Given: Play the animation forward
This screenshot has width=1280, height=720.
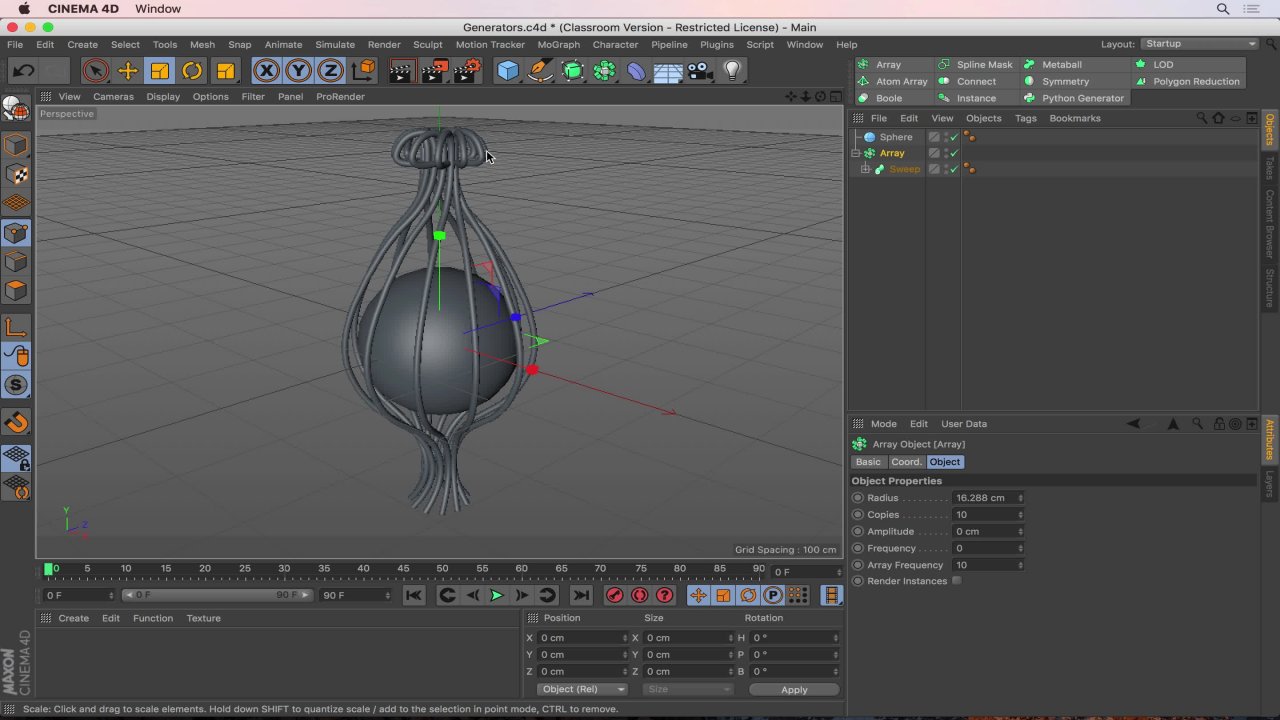Looking at the screenshot, I should (496, 596).
